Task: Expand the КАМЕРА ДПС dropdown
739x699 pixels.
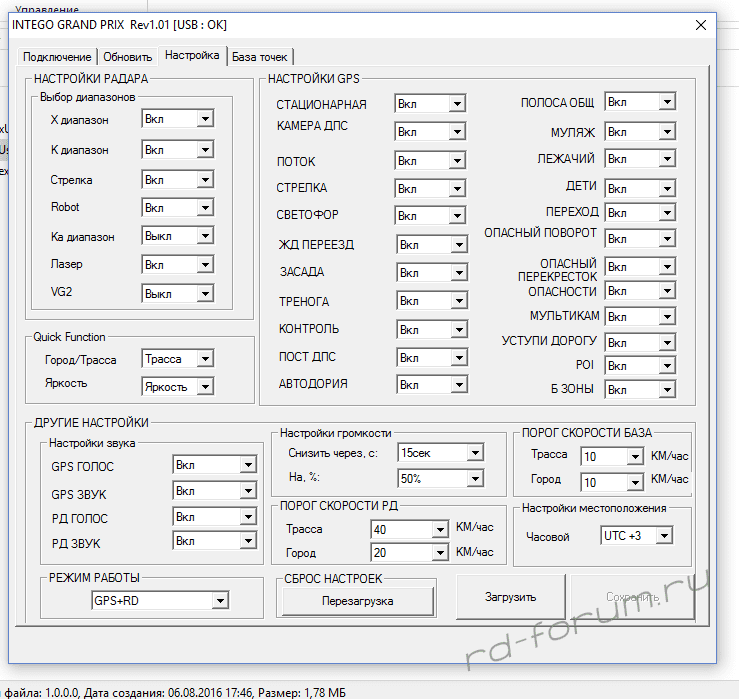Action: pos(430,132)
